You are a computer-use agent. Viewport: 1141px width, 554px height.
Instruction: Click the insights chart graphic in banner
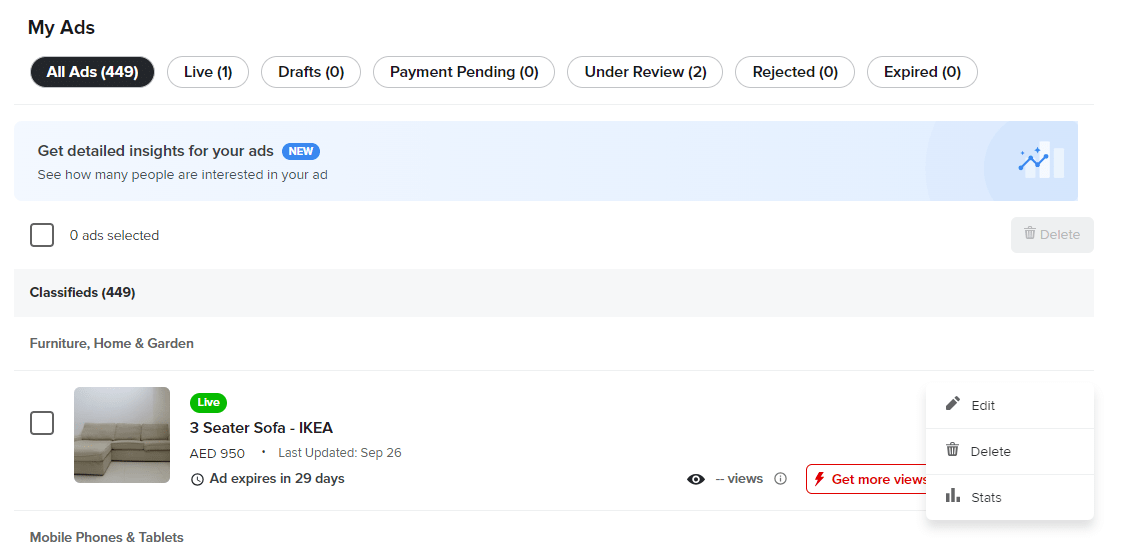pos(1041,159)
